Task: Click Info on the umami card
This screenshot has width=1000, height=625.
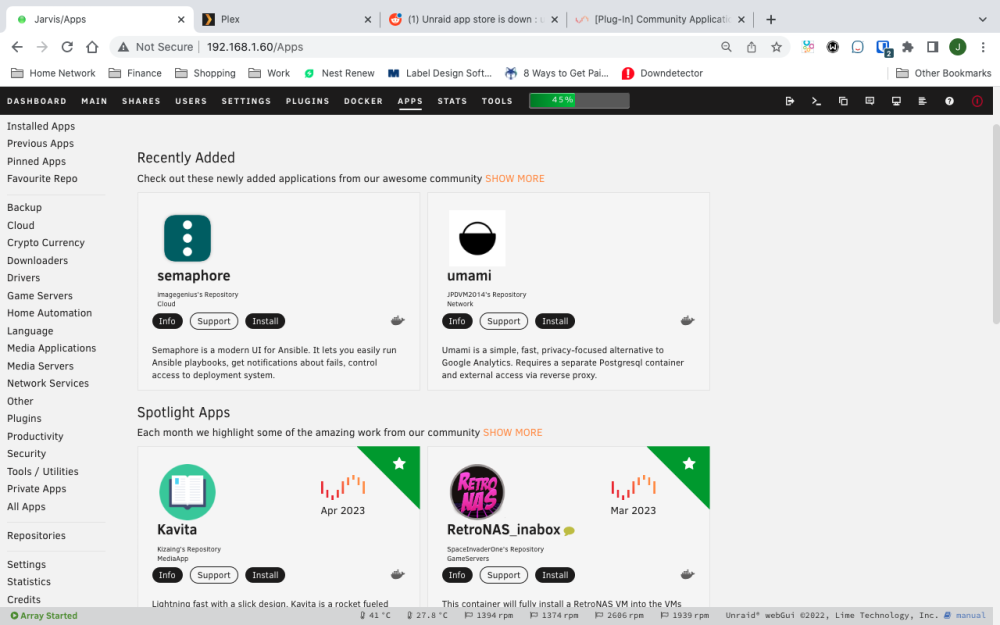Action: 457,321
